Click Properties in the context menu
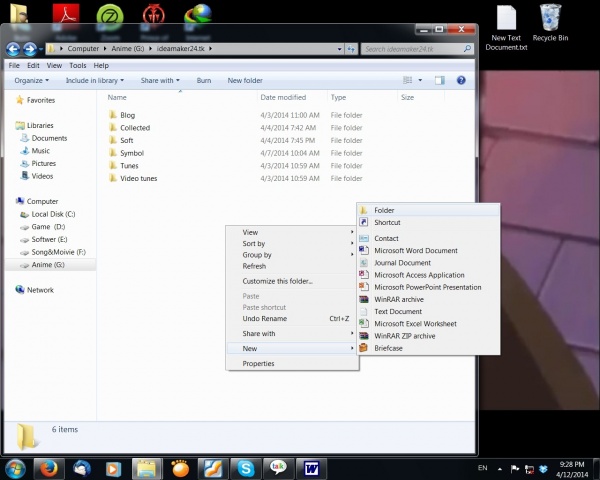This screenshot has width=600, height=480. point(258,363)
